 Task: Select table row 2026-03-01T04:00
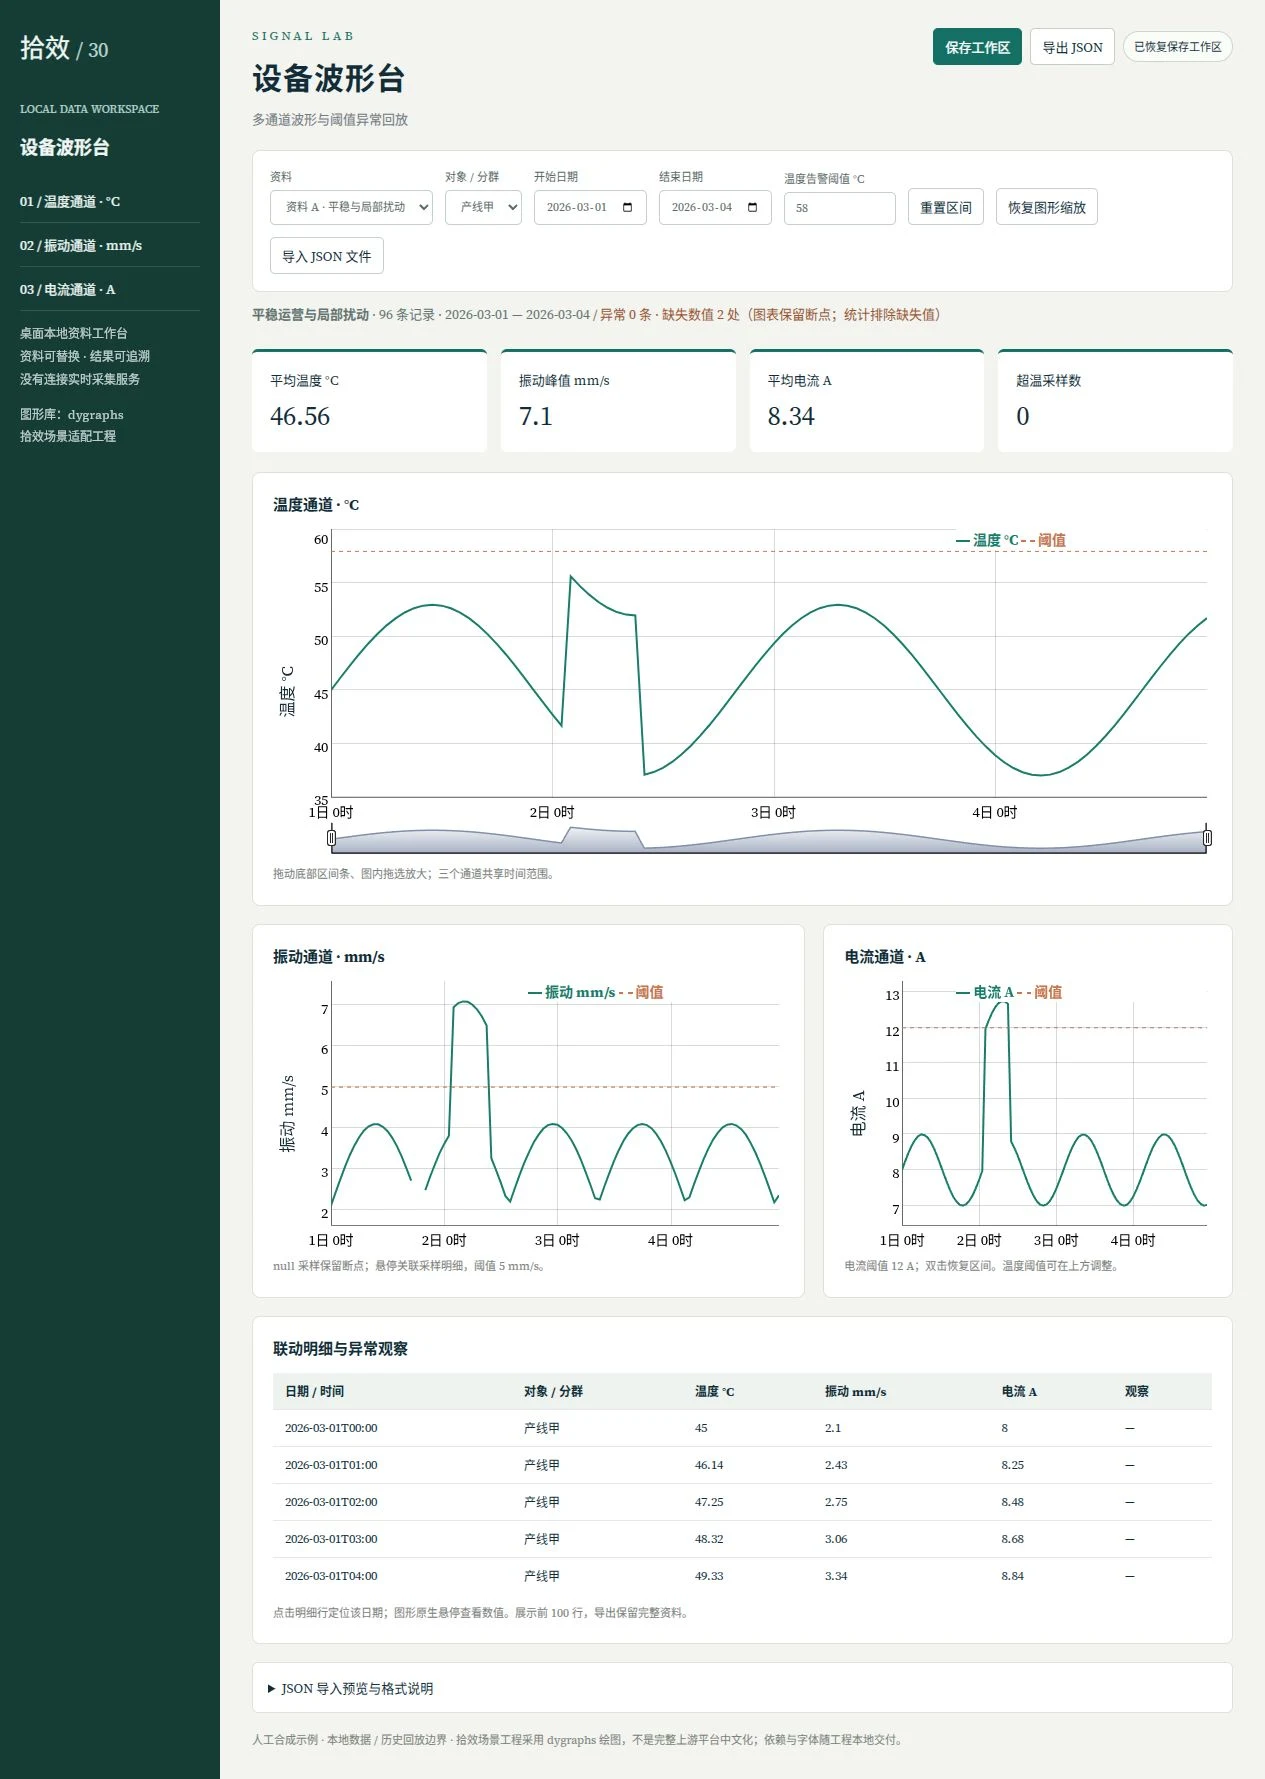[x=742, y=1576]
